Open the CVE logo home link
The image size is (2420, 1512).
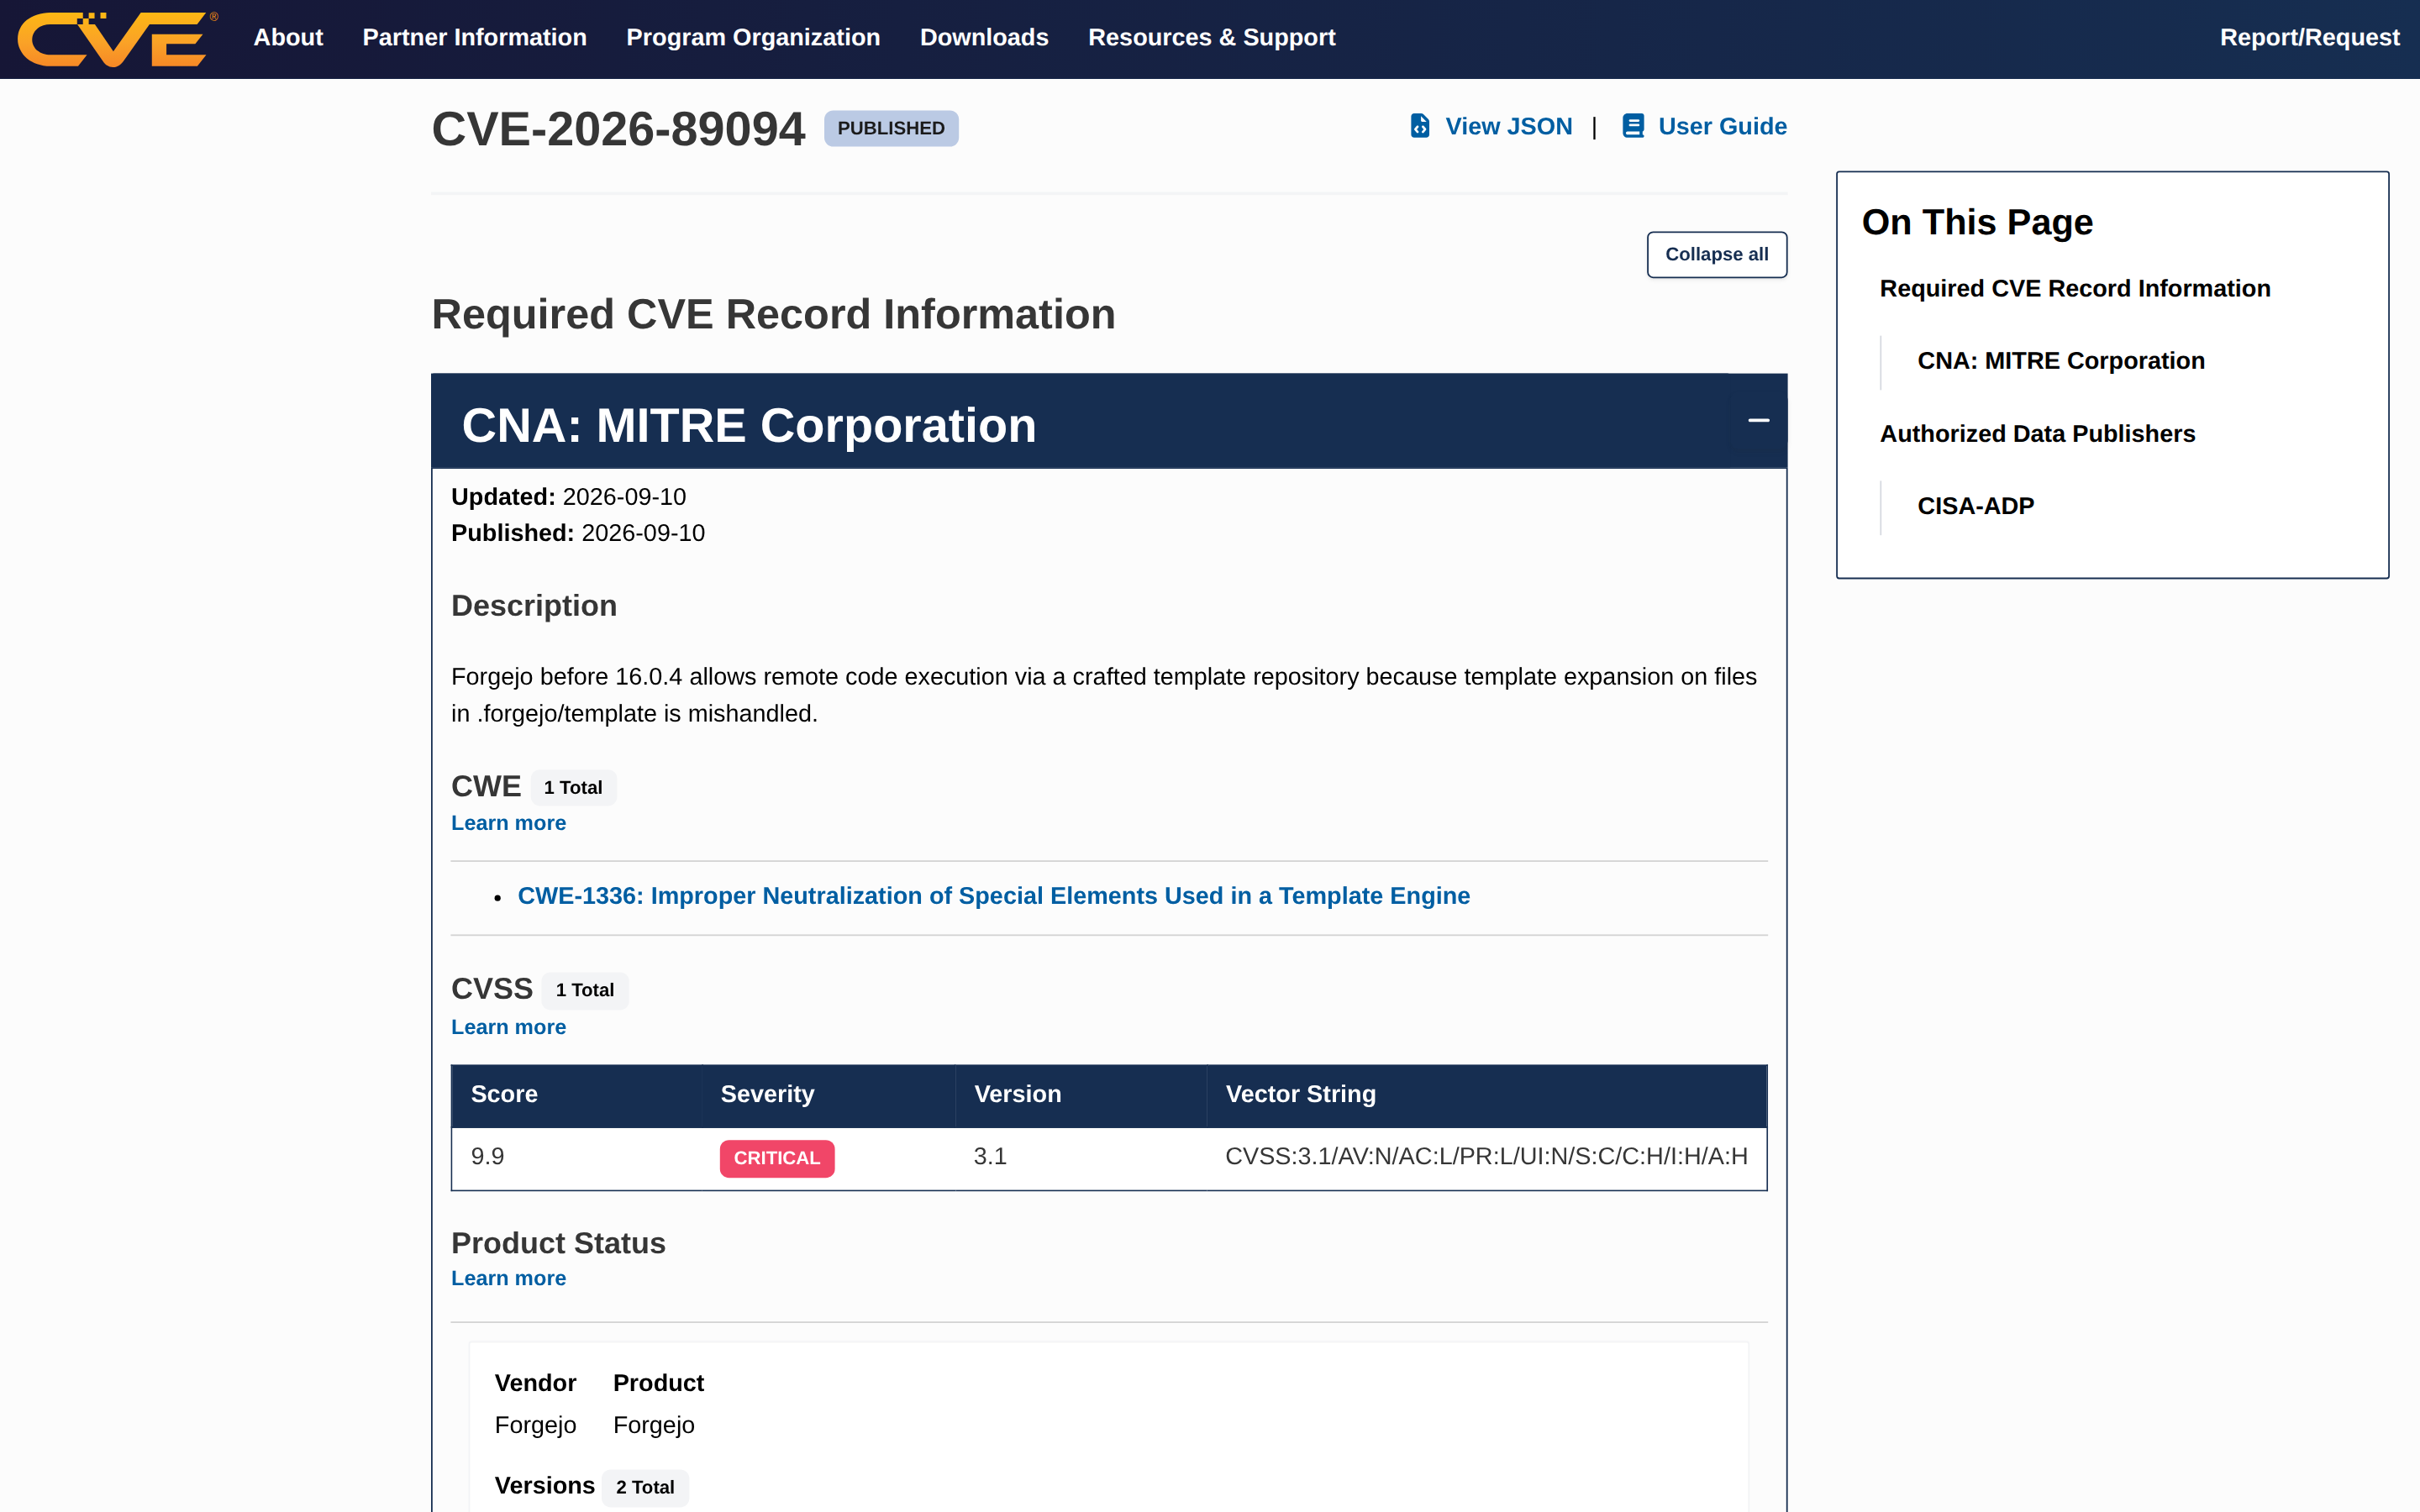coord(117,39)
